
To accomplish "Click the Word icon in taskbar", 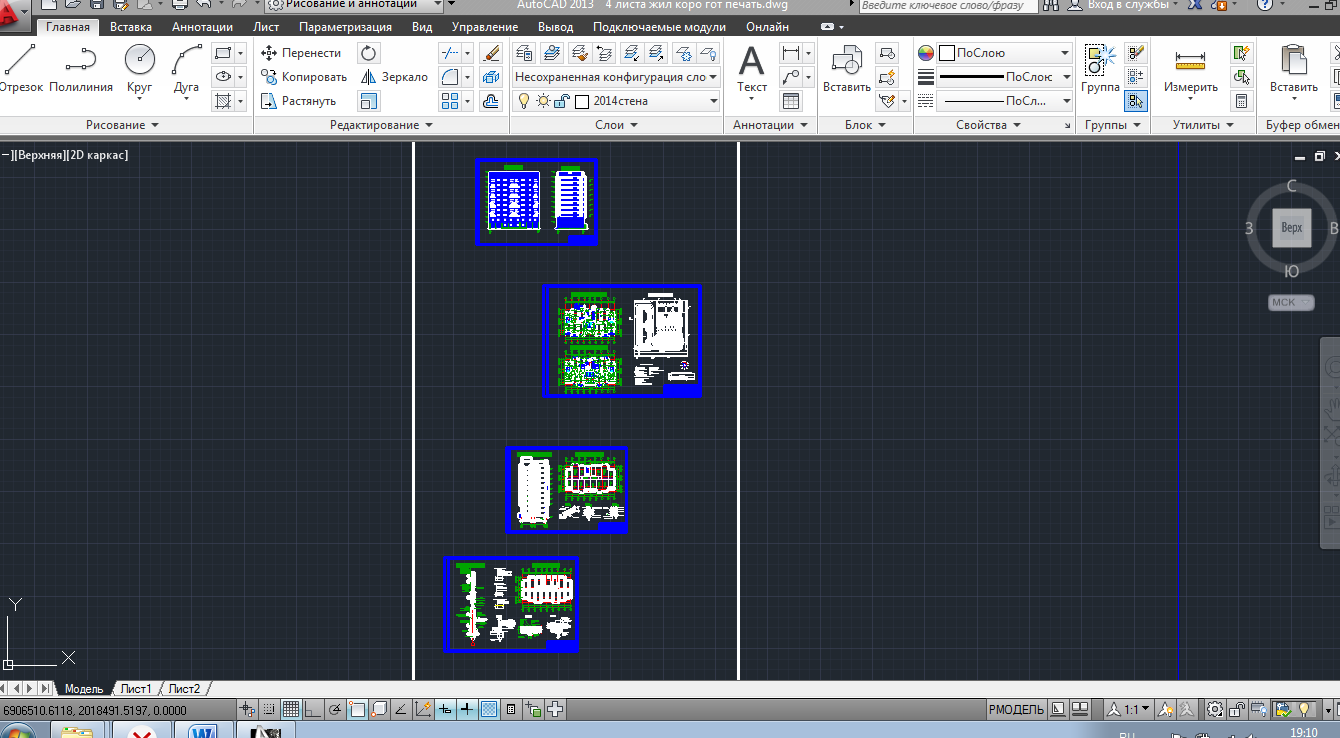I will point(203,731).
